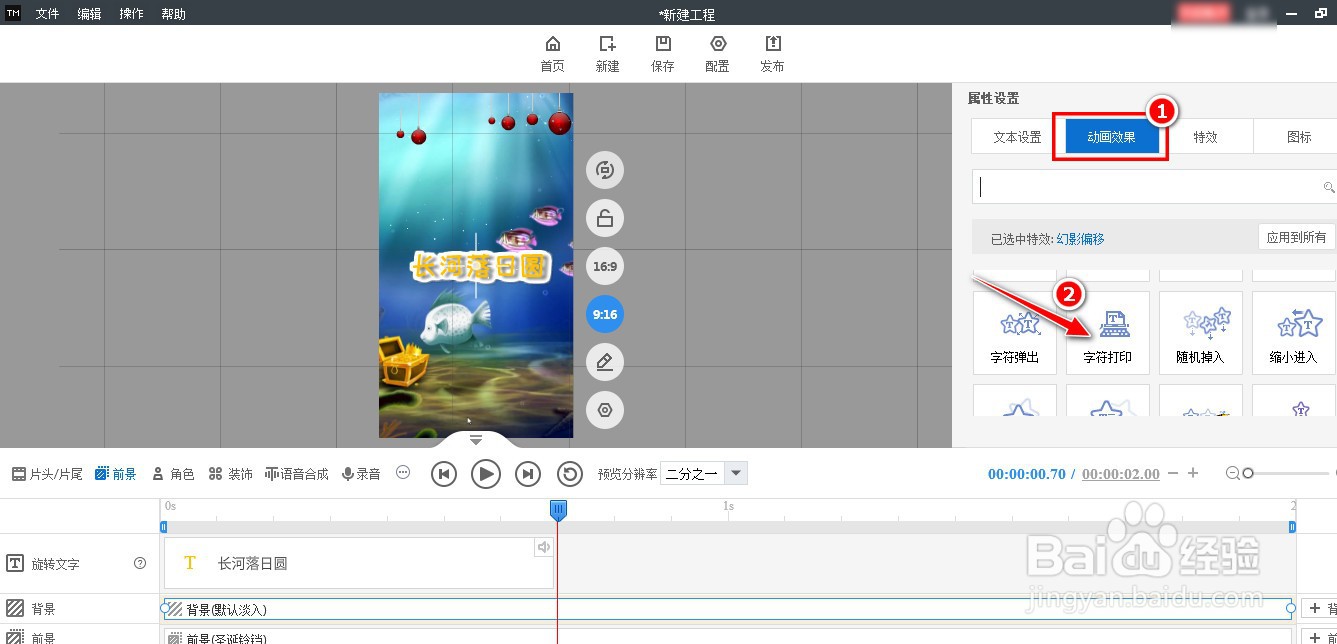1337x644 pixels.
Task: Click the timeline start handle
Action: click(164, 526)
